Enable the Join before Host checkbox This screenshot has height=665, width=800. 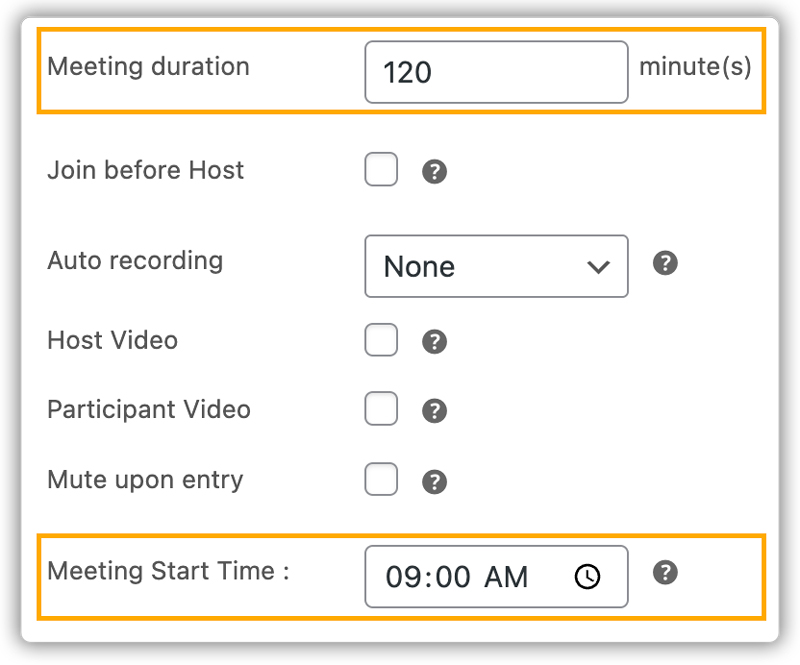coord(381,171)
